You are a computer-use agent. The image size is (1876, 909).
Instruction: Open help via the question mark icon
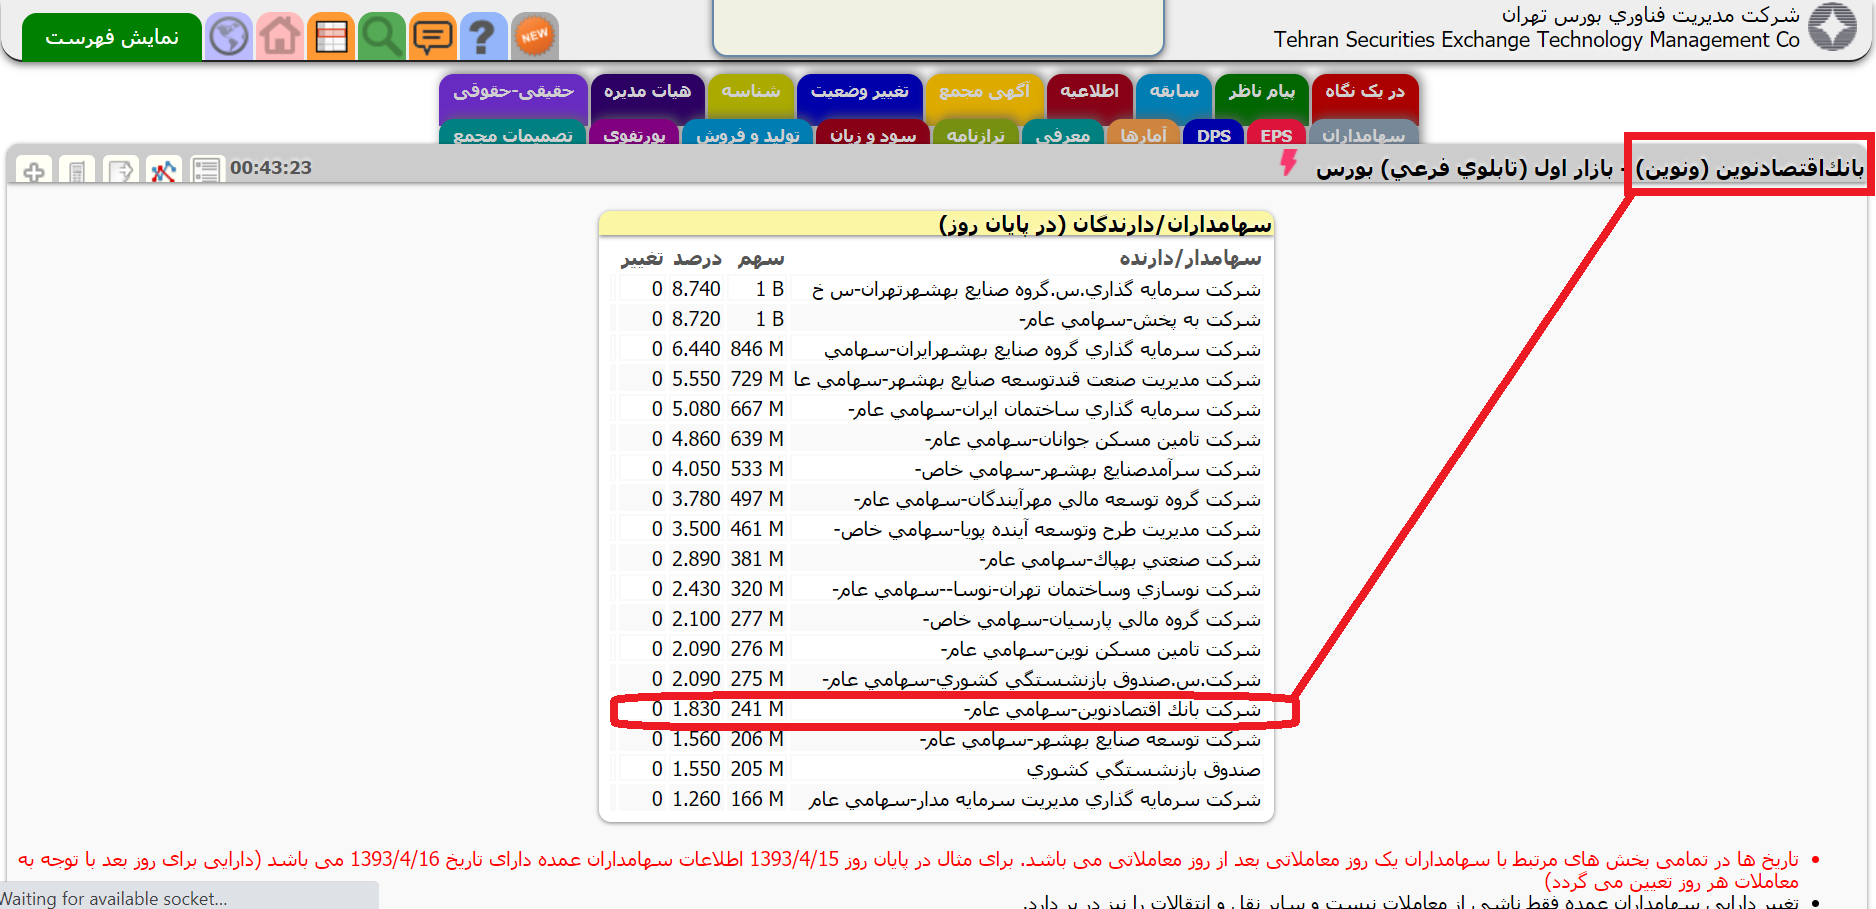click(483, 37)
